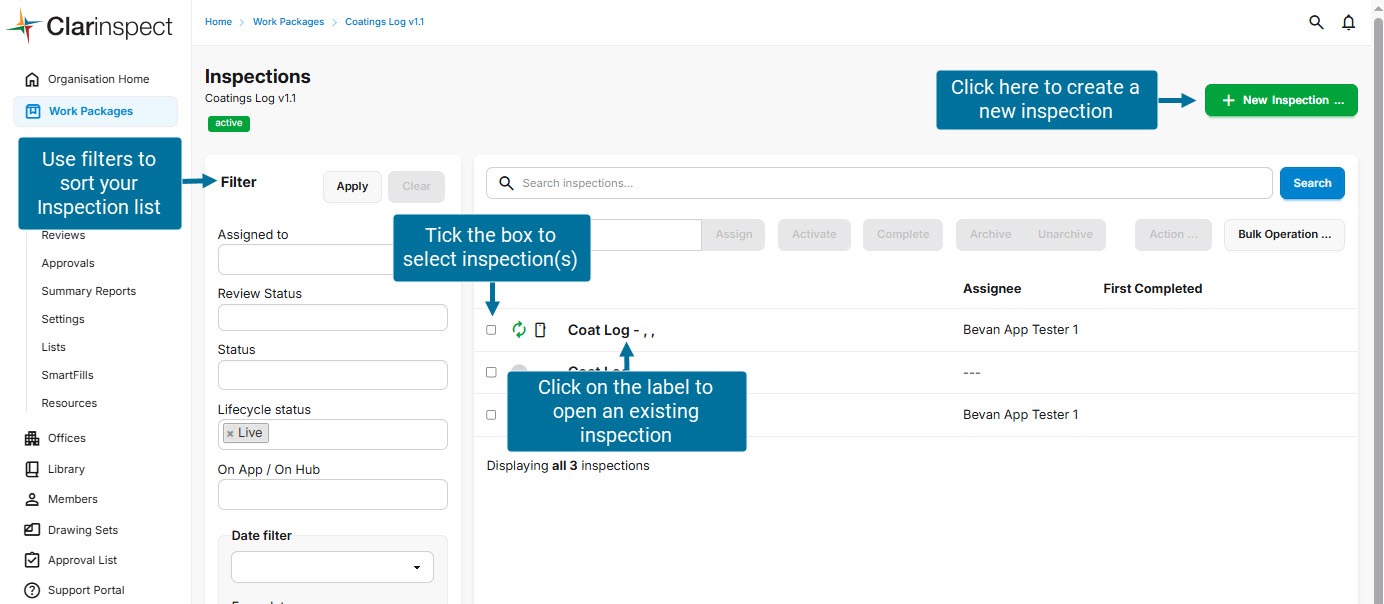Screen dimensions: 1384x604
Task: Click the mobile device icon on Coat Log row
Action: point(540,330)
